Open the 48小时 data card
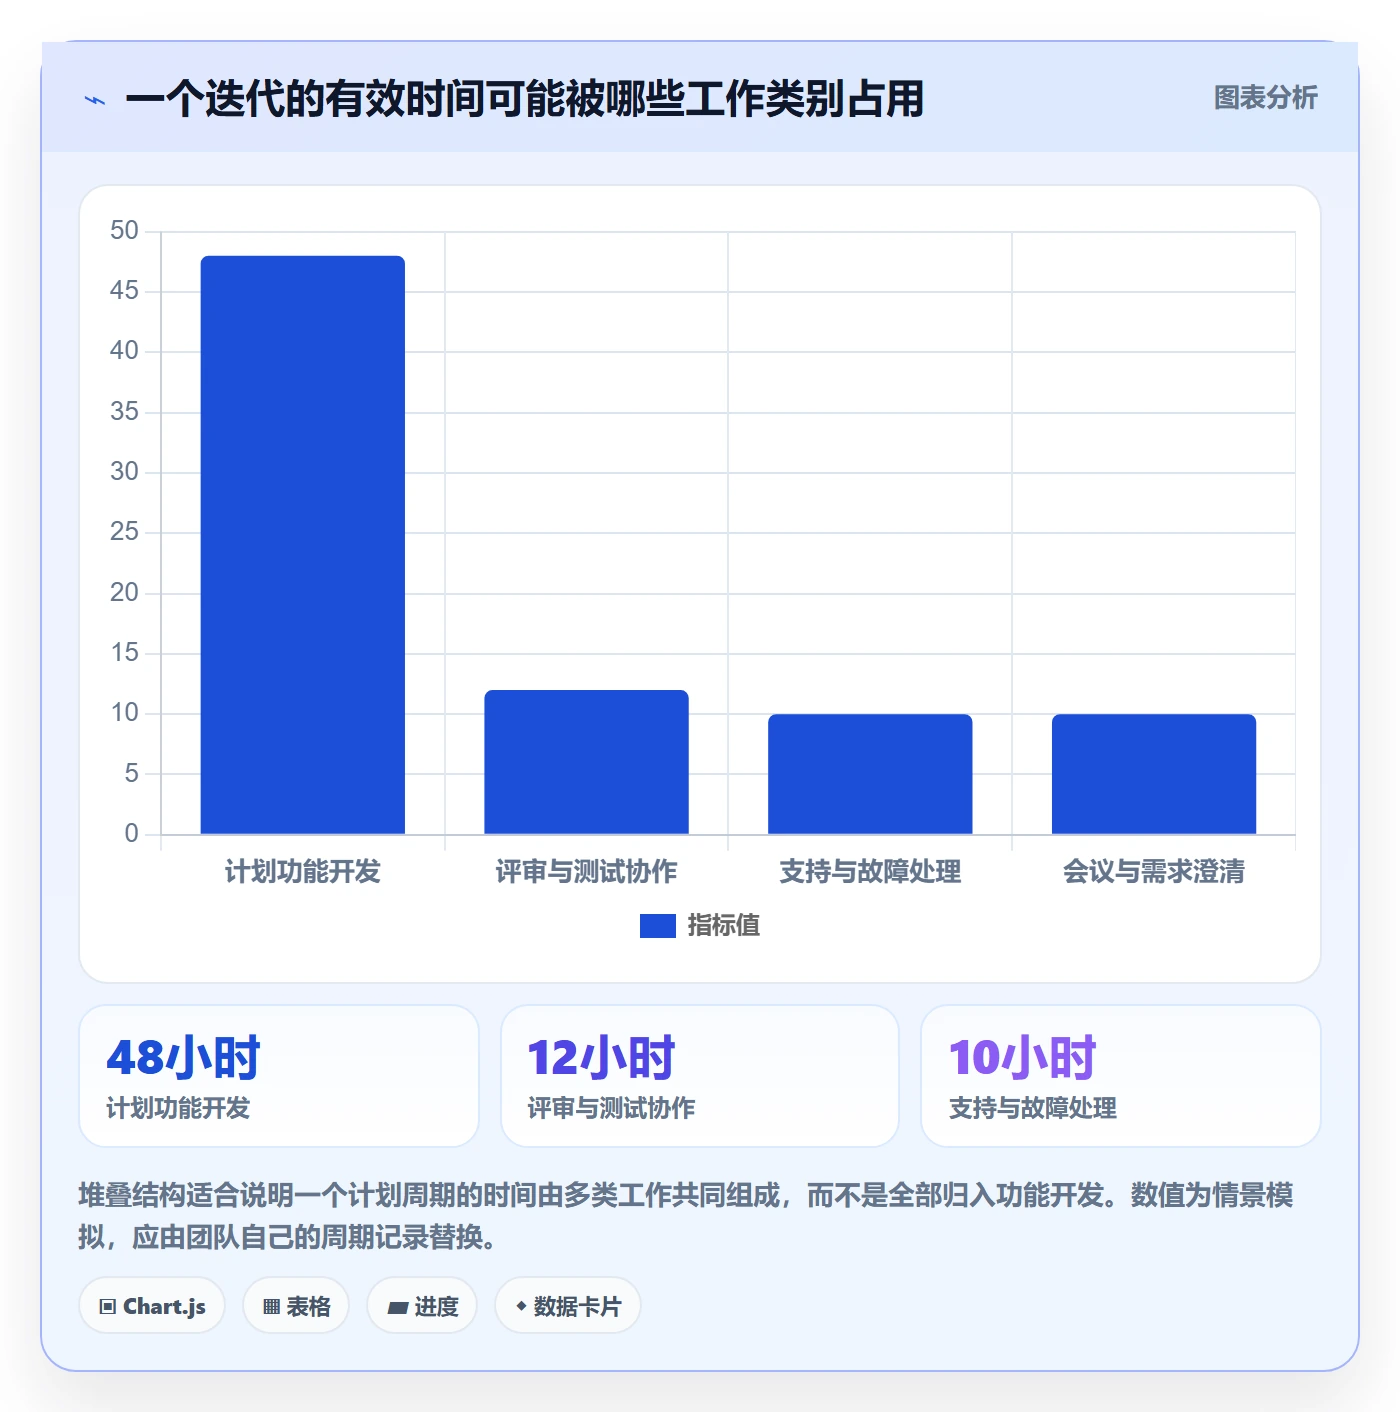The height and width of the screenshot is (1412, 1400). tap(279, 1076)
